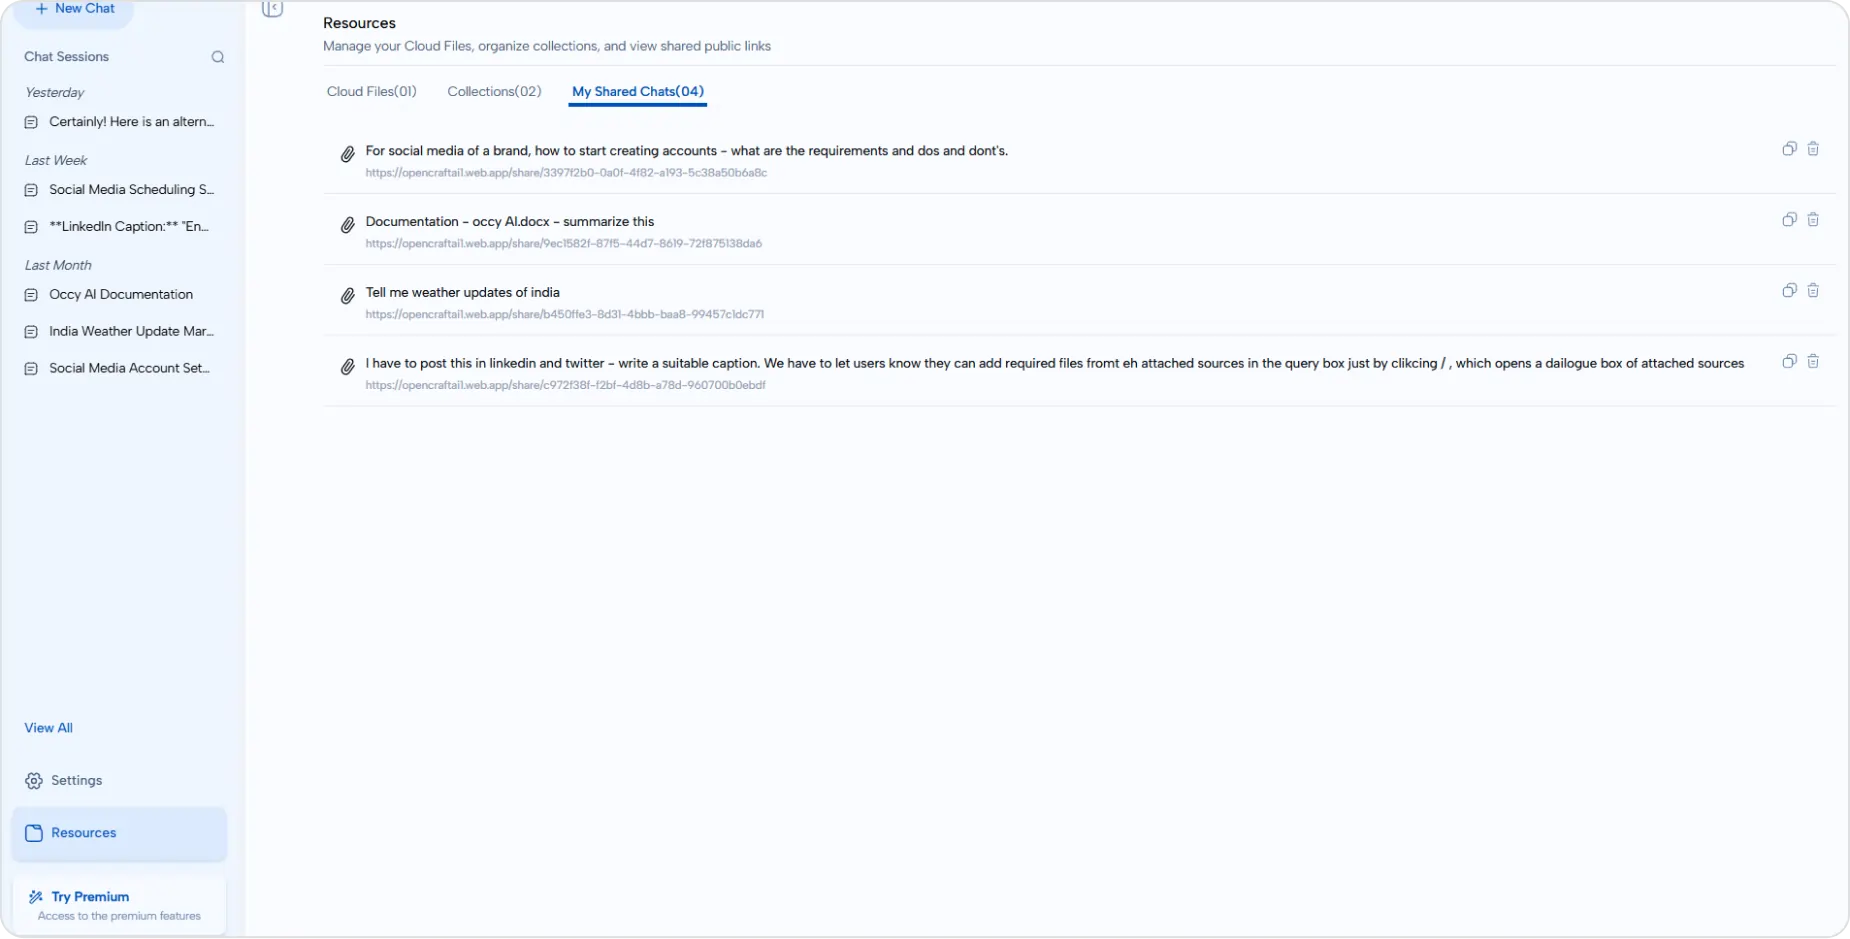Copy link for the Documentation shared chat
Screen dimensions: 1850x939
[x=1789, y=220]
